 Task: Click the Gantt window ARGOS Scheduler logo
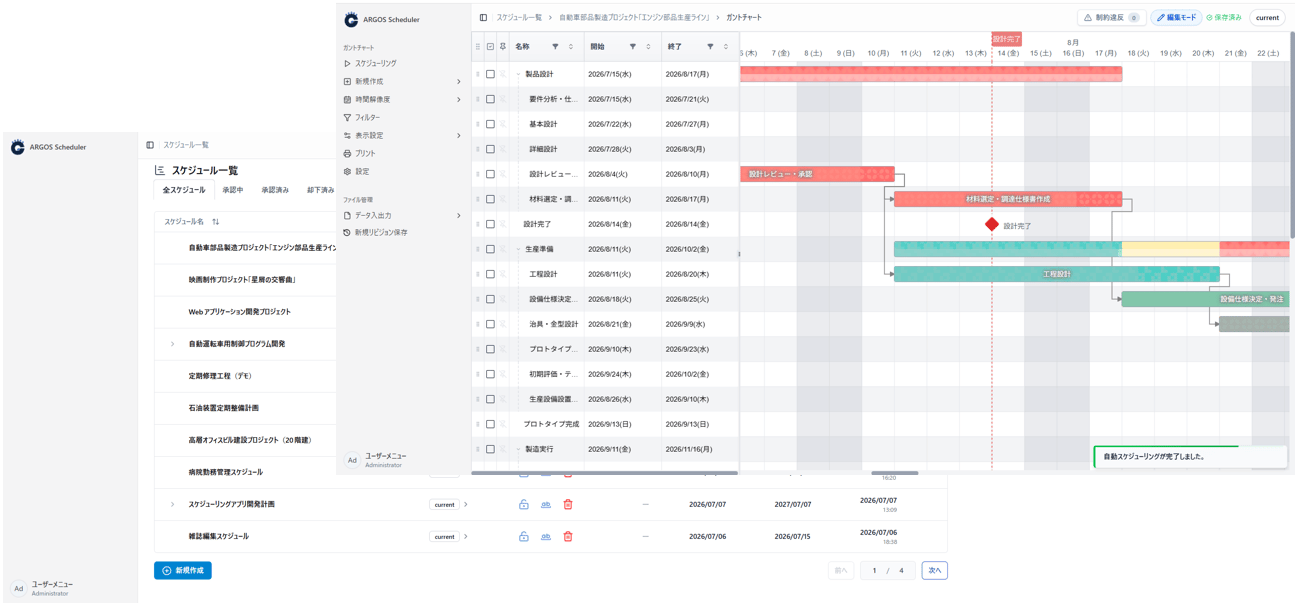(x=351, y=20)
